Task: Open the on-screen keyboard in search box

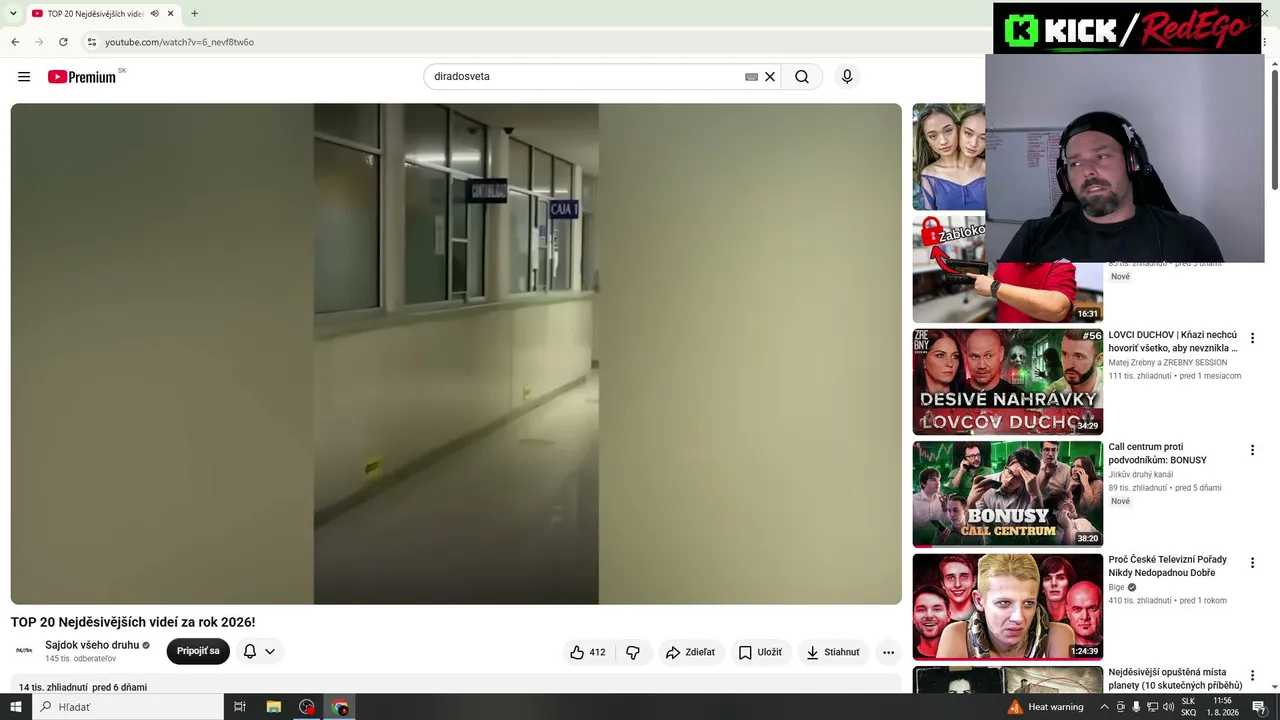Action: (x=751, y=77)
